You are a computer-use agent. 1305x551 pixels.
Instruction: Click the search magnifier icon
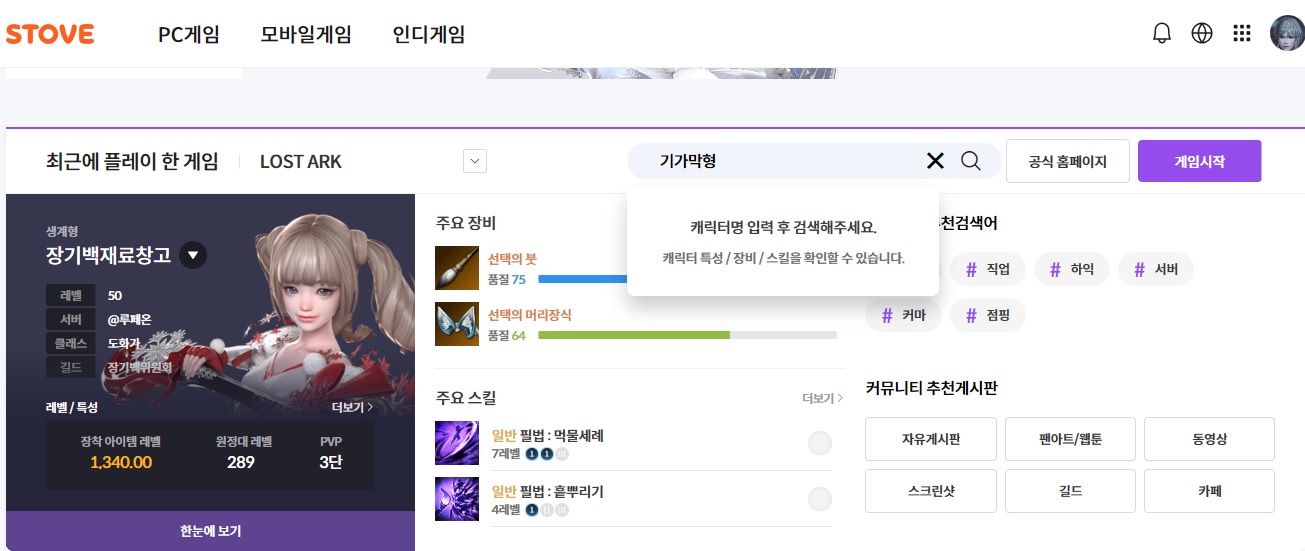pyautogui.click(x=970, y=161)
